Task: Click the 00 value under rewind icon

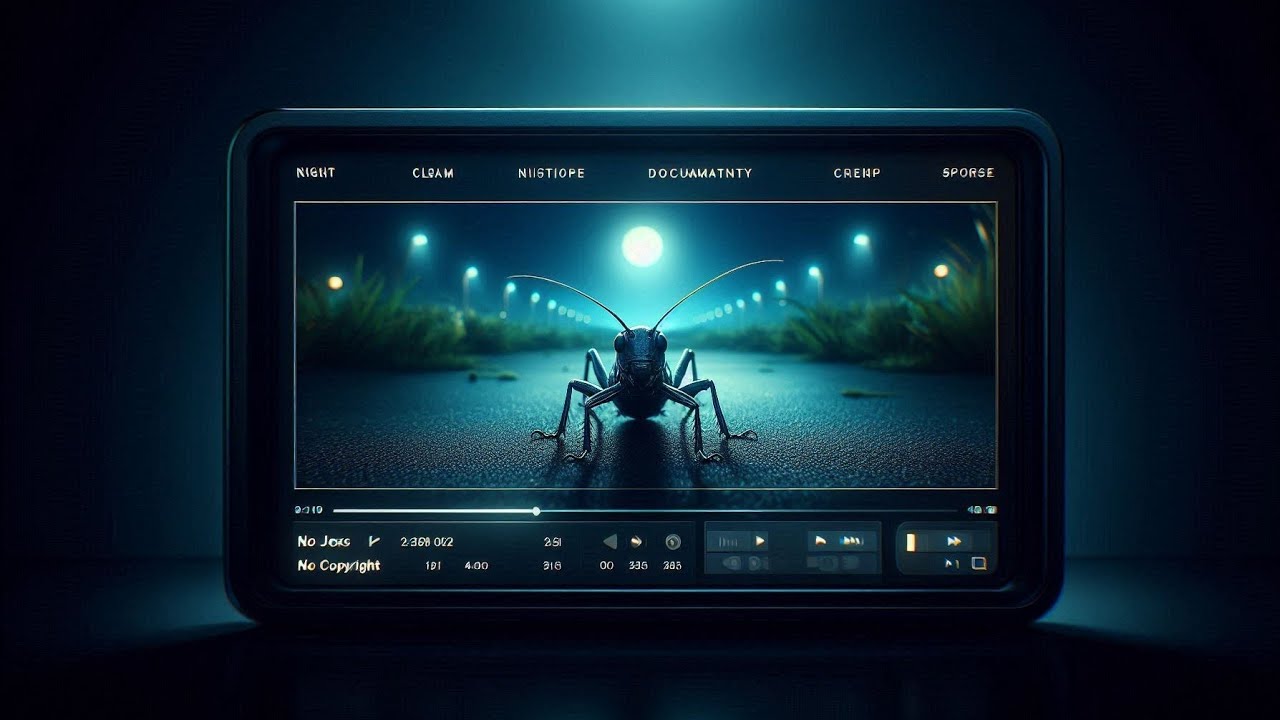Action: click(x=606, y=565)
